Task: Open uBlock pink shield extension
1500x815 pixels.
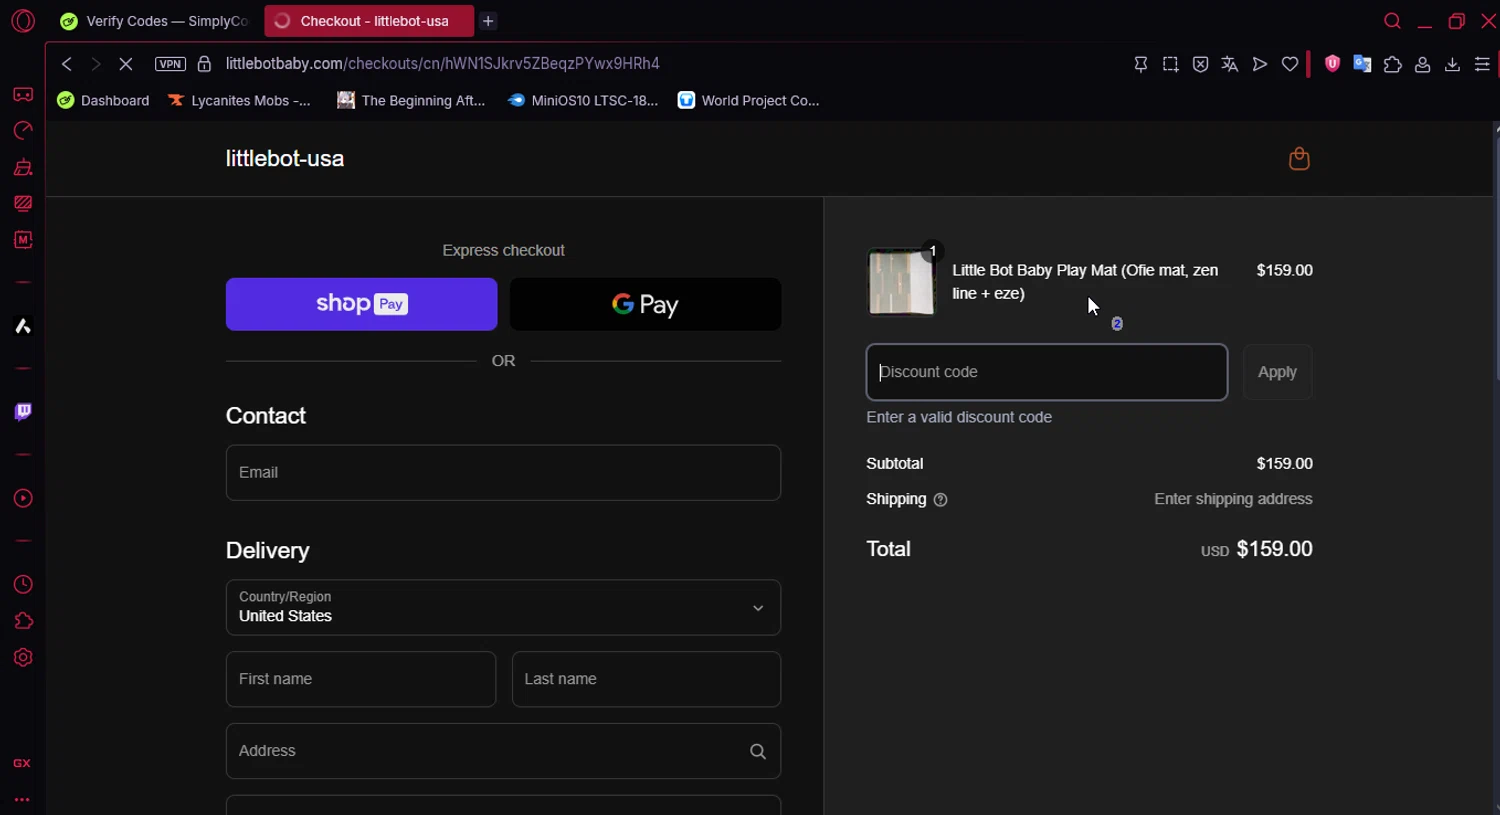Action: pos(1332,64)
